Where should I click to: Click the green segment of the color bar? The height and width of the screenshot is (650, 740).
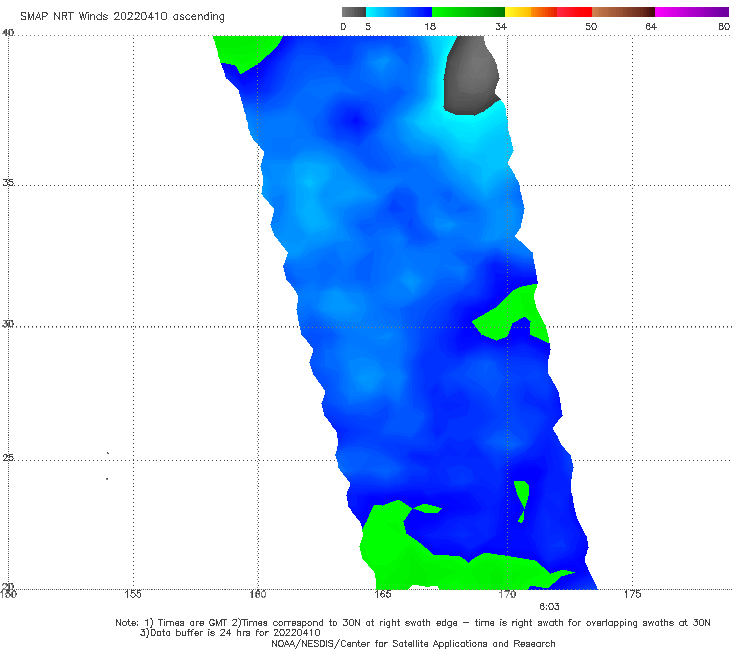coord(468,12)
